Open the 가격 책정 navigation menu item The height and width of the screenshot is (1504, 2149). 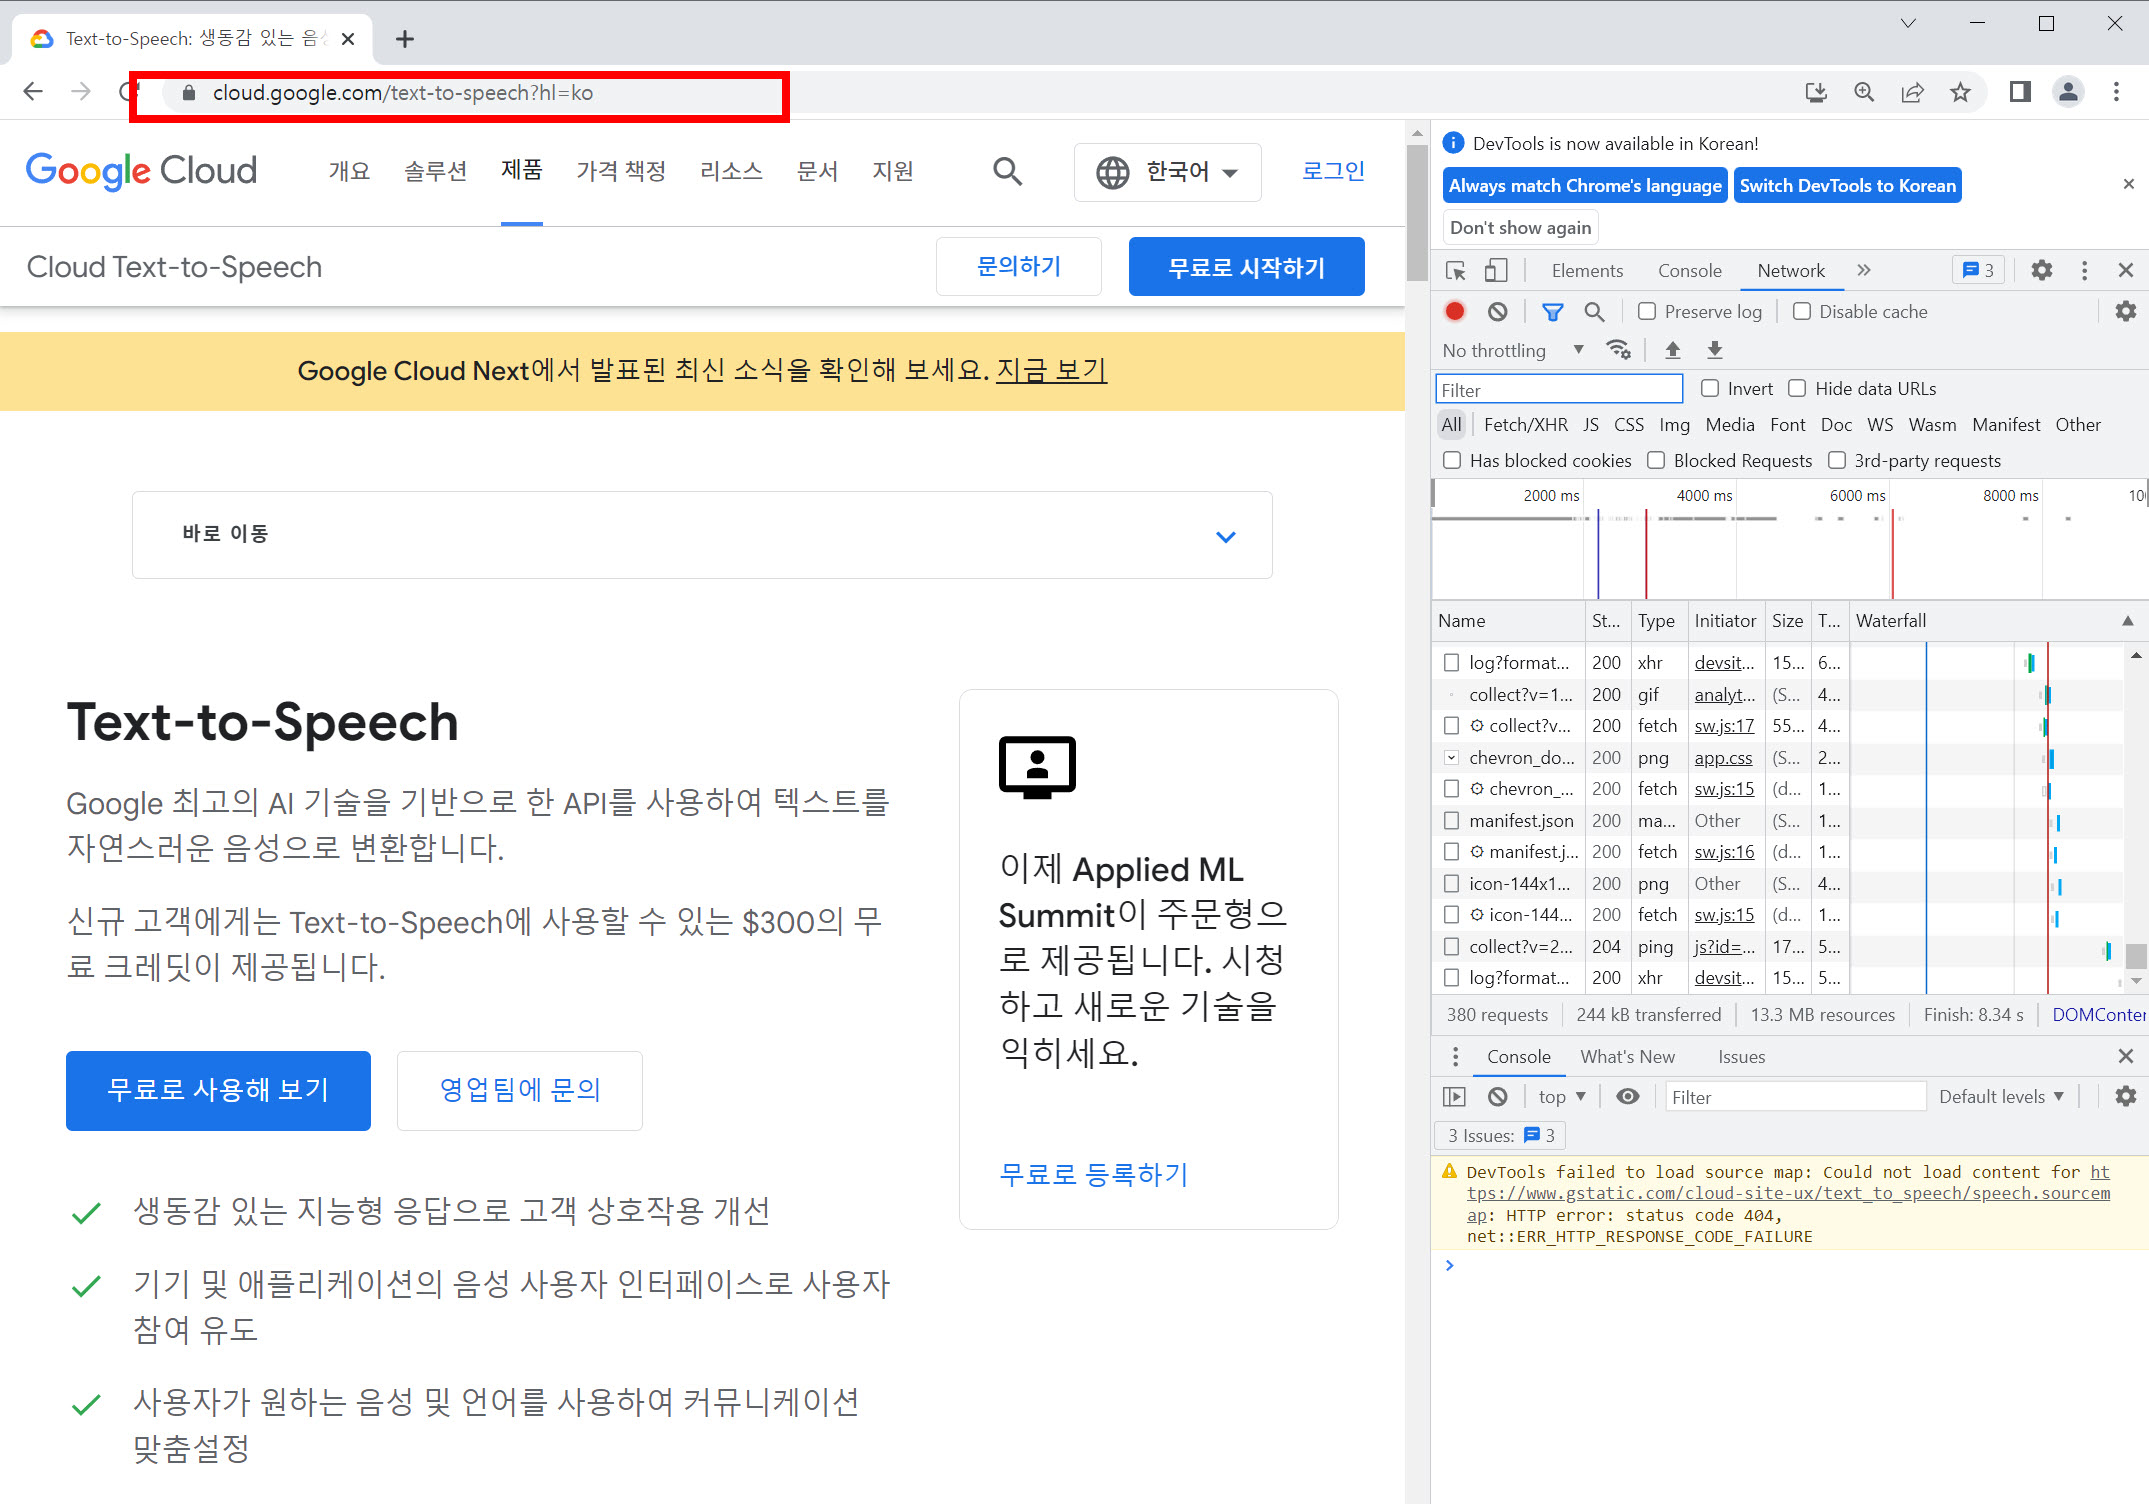click(621, 172)
